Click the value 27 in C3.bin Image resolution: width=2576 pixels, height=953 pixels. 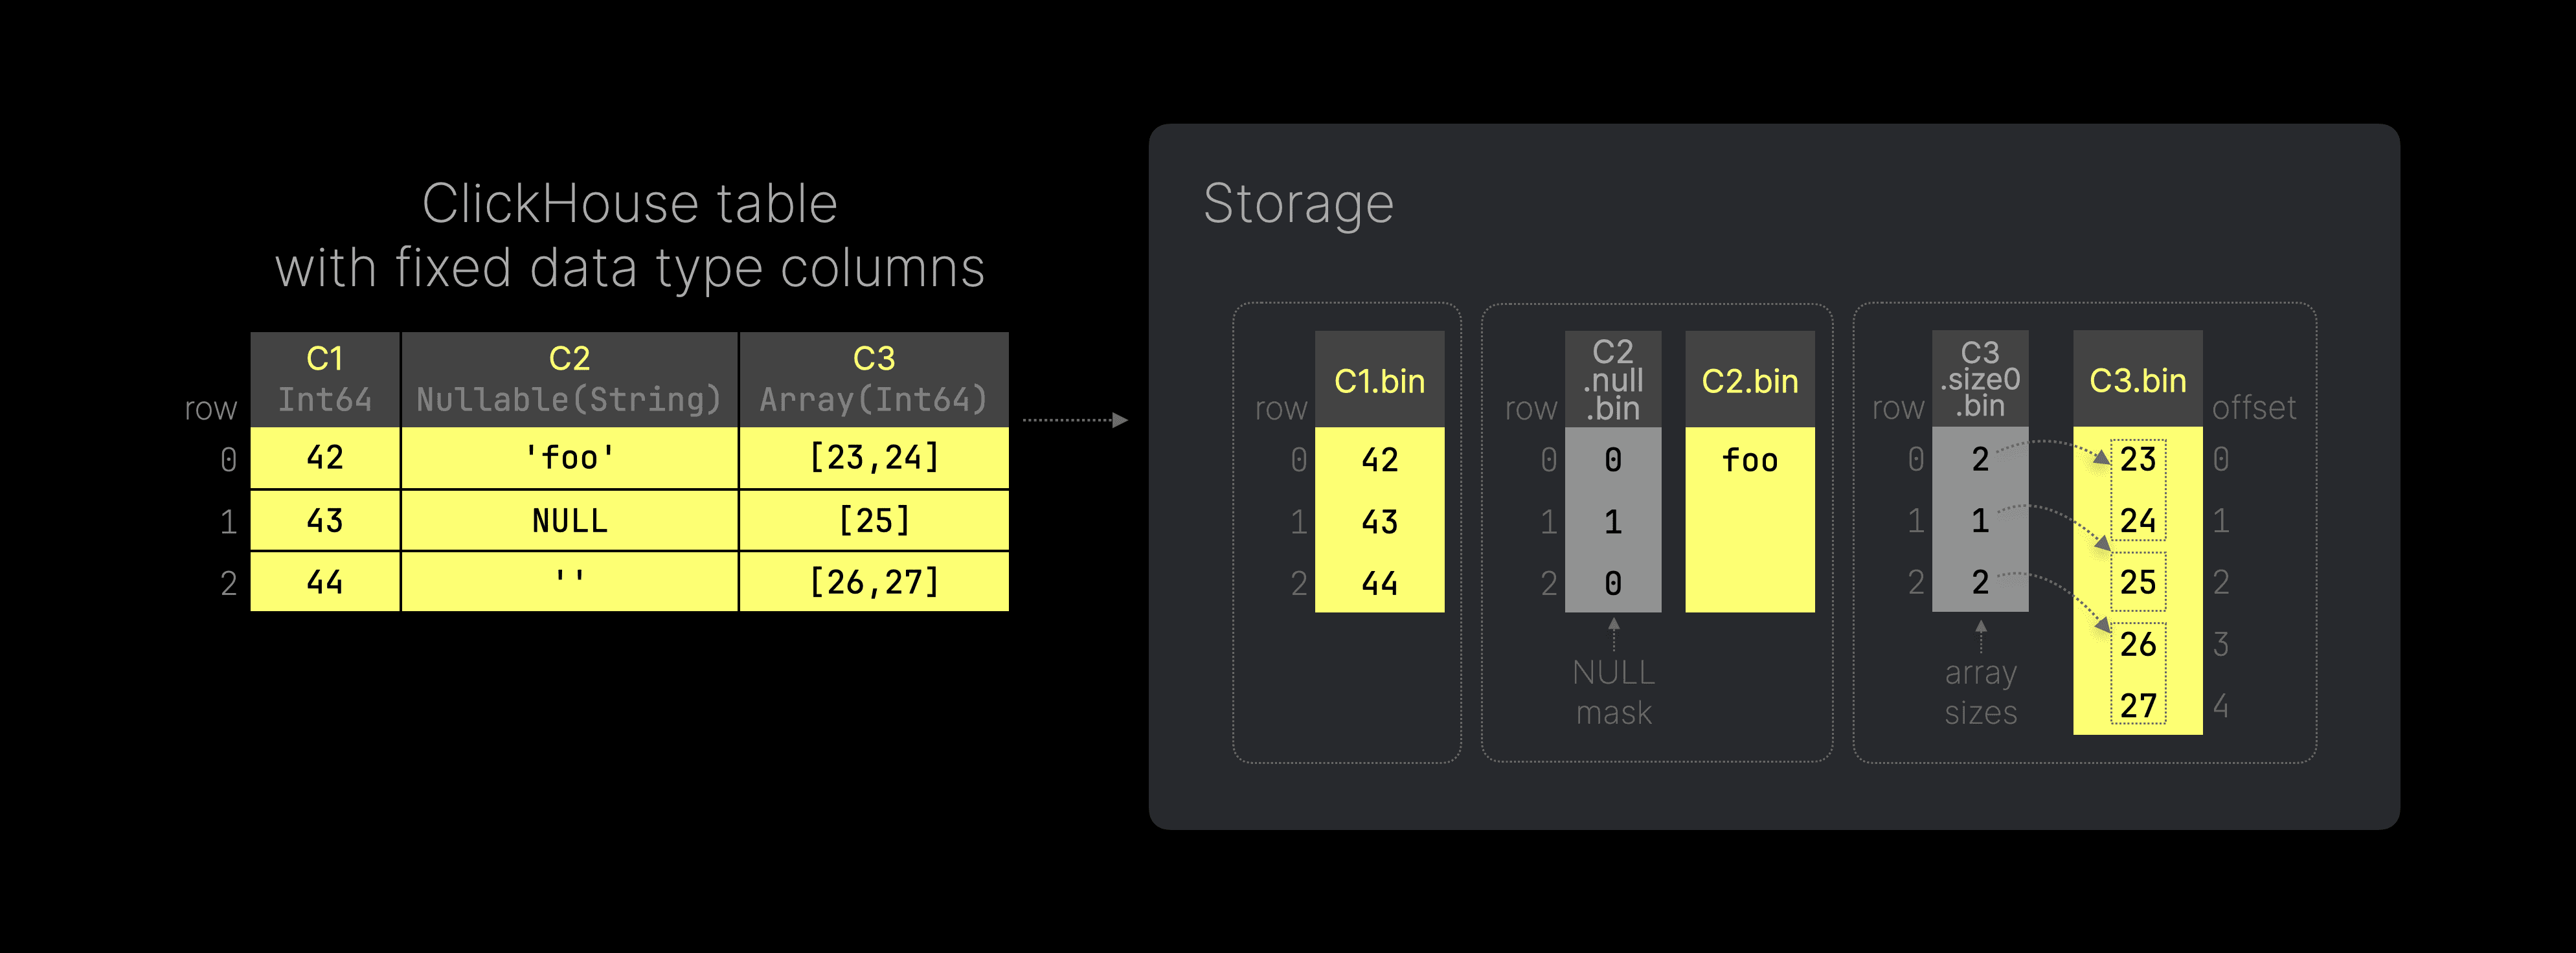(x=2138, y=706)
